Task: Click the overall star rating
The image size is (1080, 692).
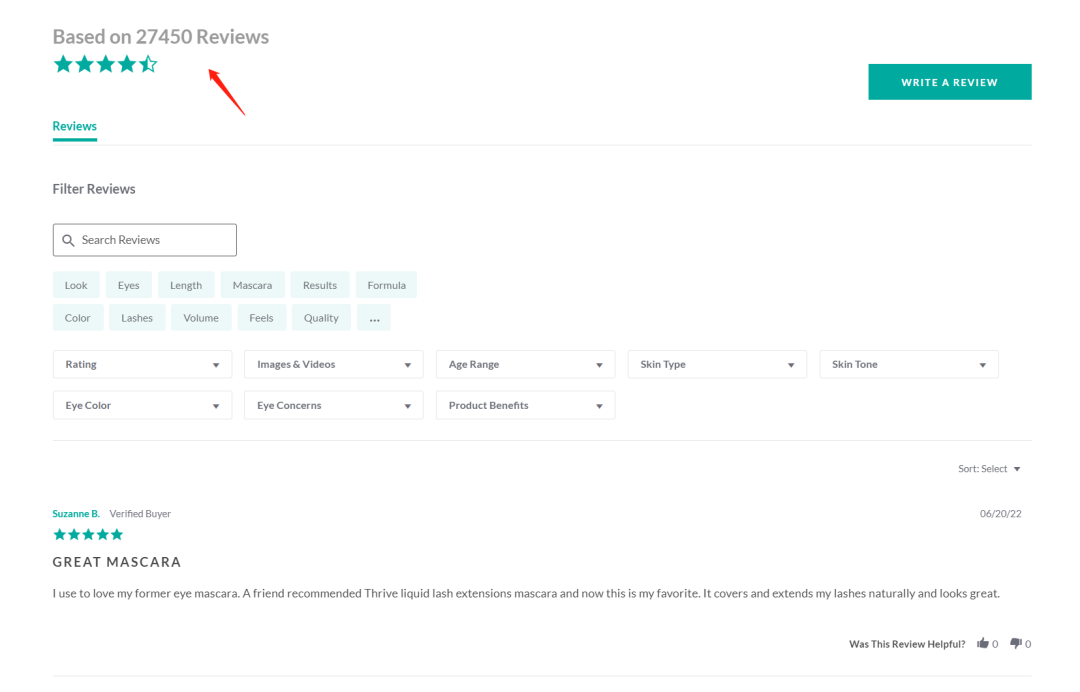Action: (105, 65)
